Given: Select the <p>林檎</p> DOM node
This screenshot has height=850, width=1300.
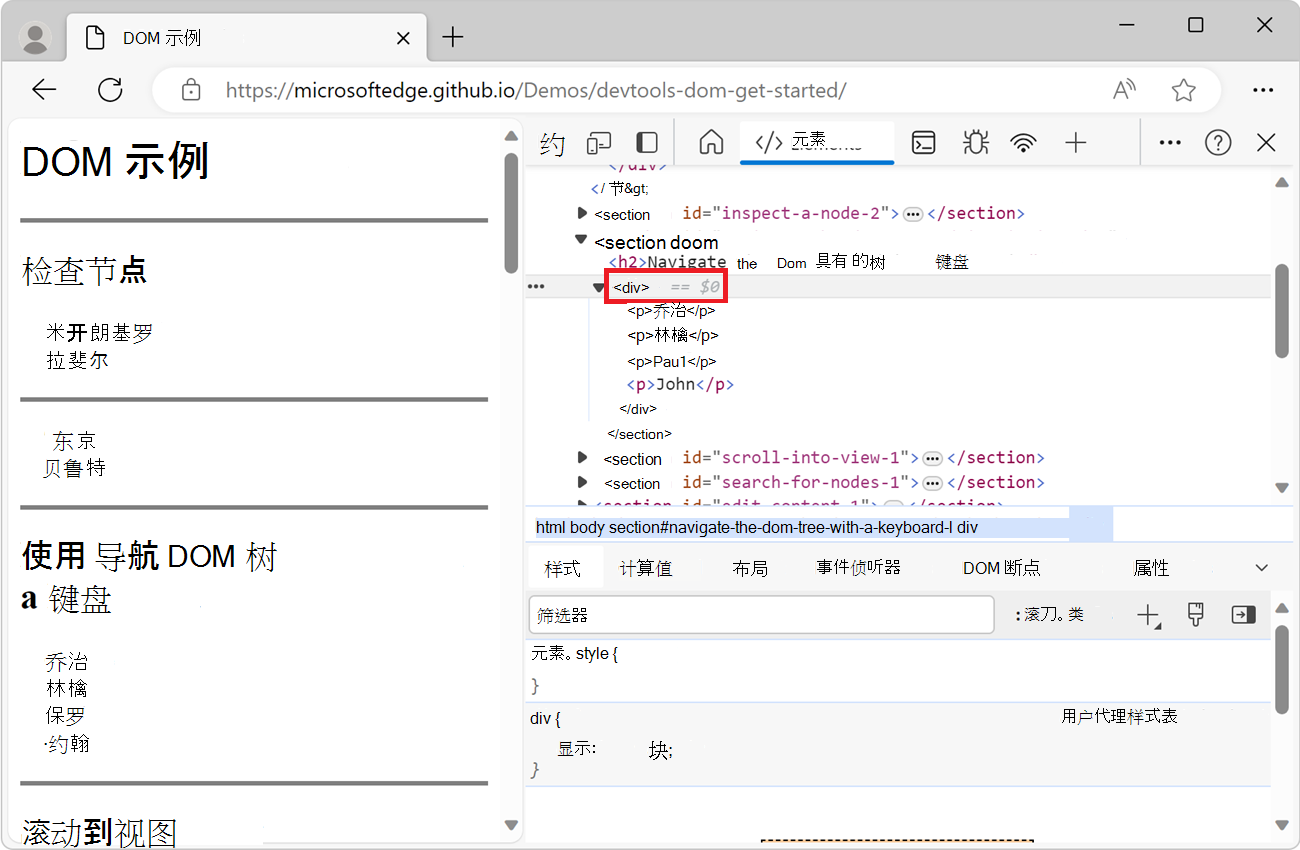Looking at the screenshot, I should pos(673,336).
